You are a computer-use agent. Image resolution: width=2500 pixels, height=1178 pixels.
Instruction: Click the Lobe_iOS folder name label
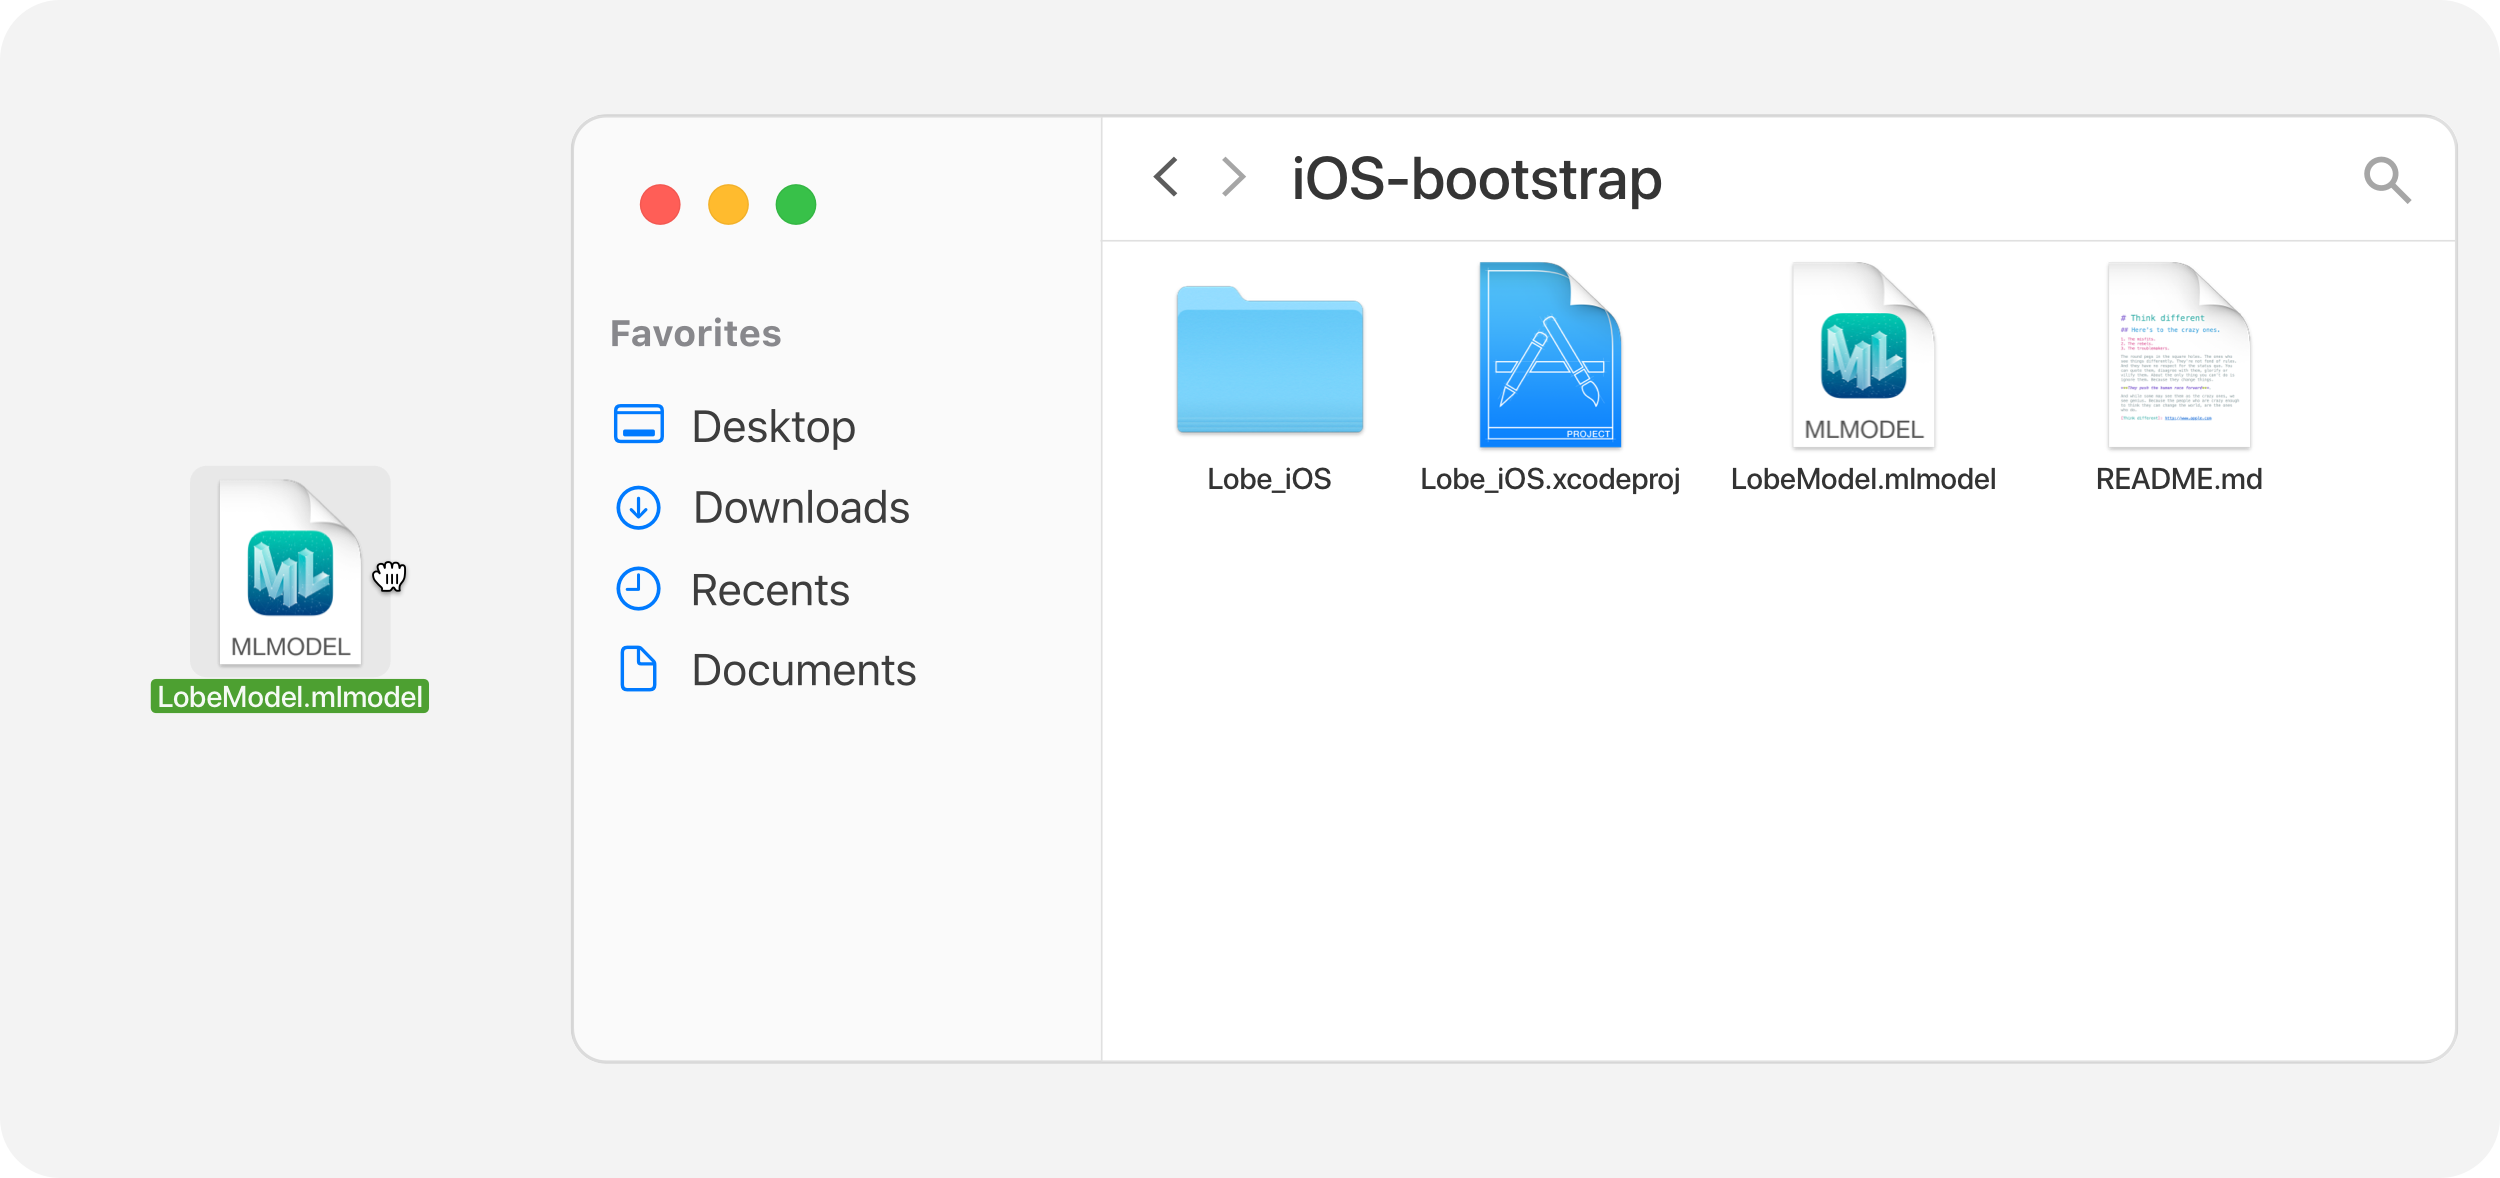point(1269,479)
